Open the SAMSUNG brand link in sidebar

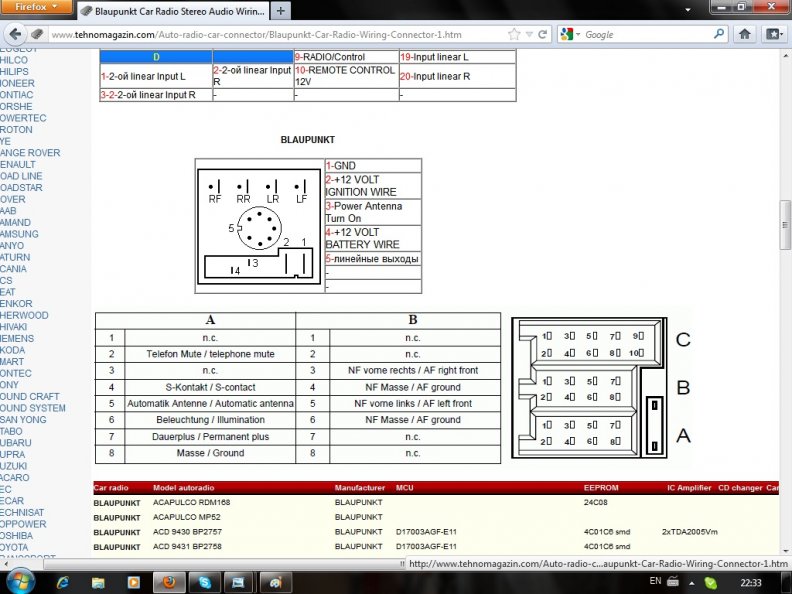(20, 234)
